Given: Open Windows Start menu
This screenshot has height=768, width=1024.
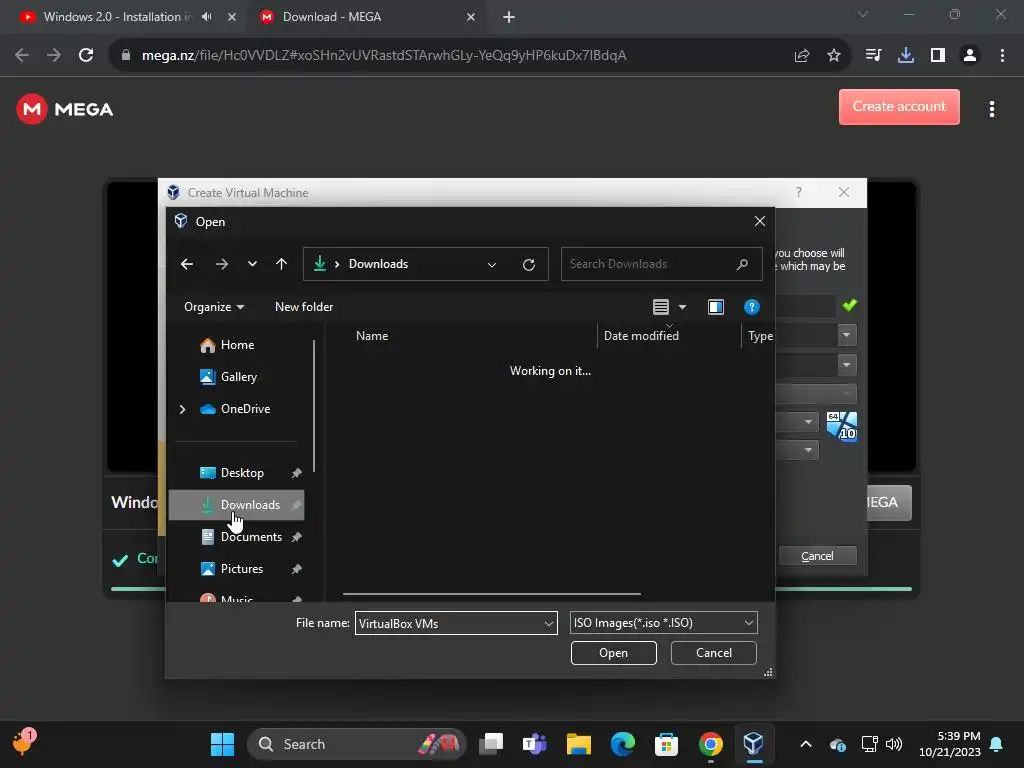Looking at the screenshot, I should coord(222,744).
